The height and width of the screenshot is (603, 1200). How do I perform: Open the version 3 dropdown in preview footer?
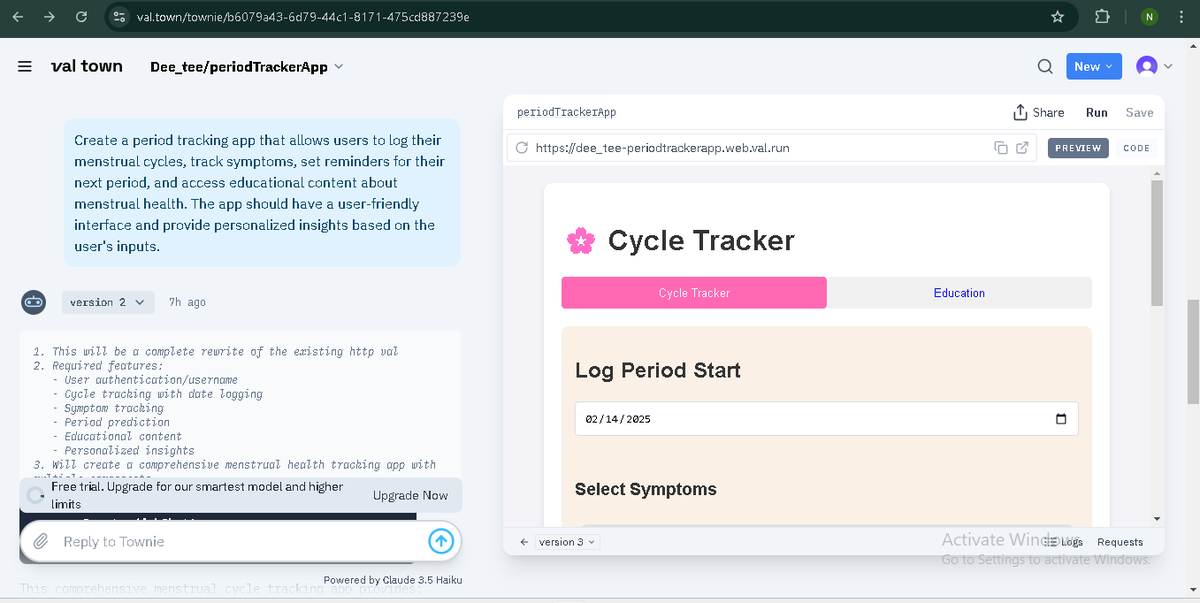click(567, 542)
